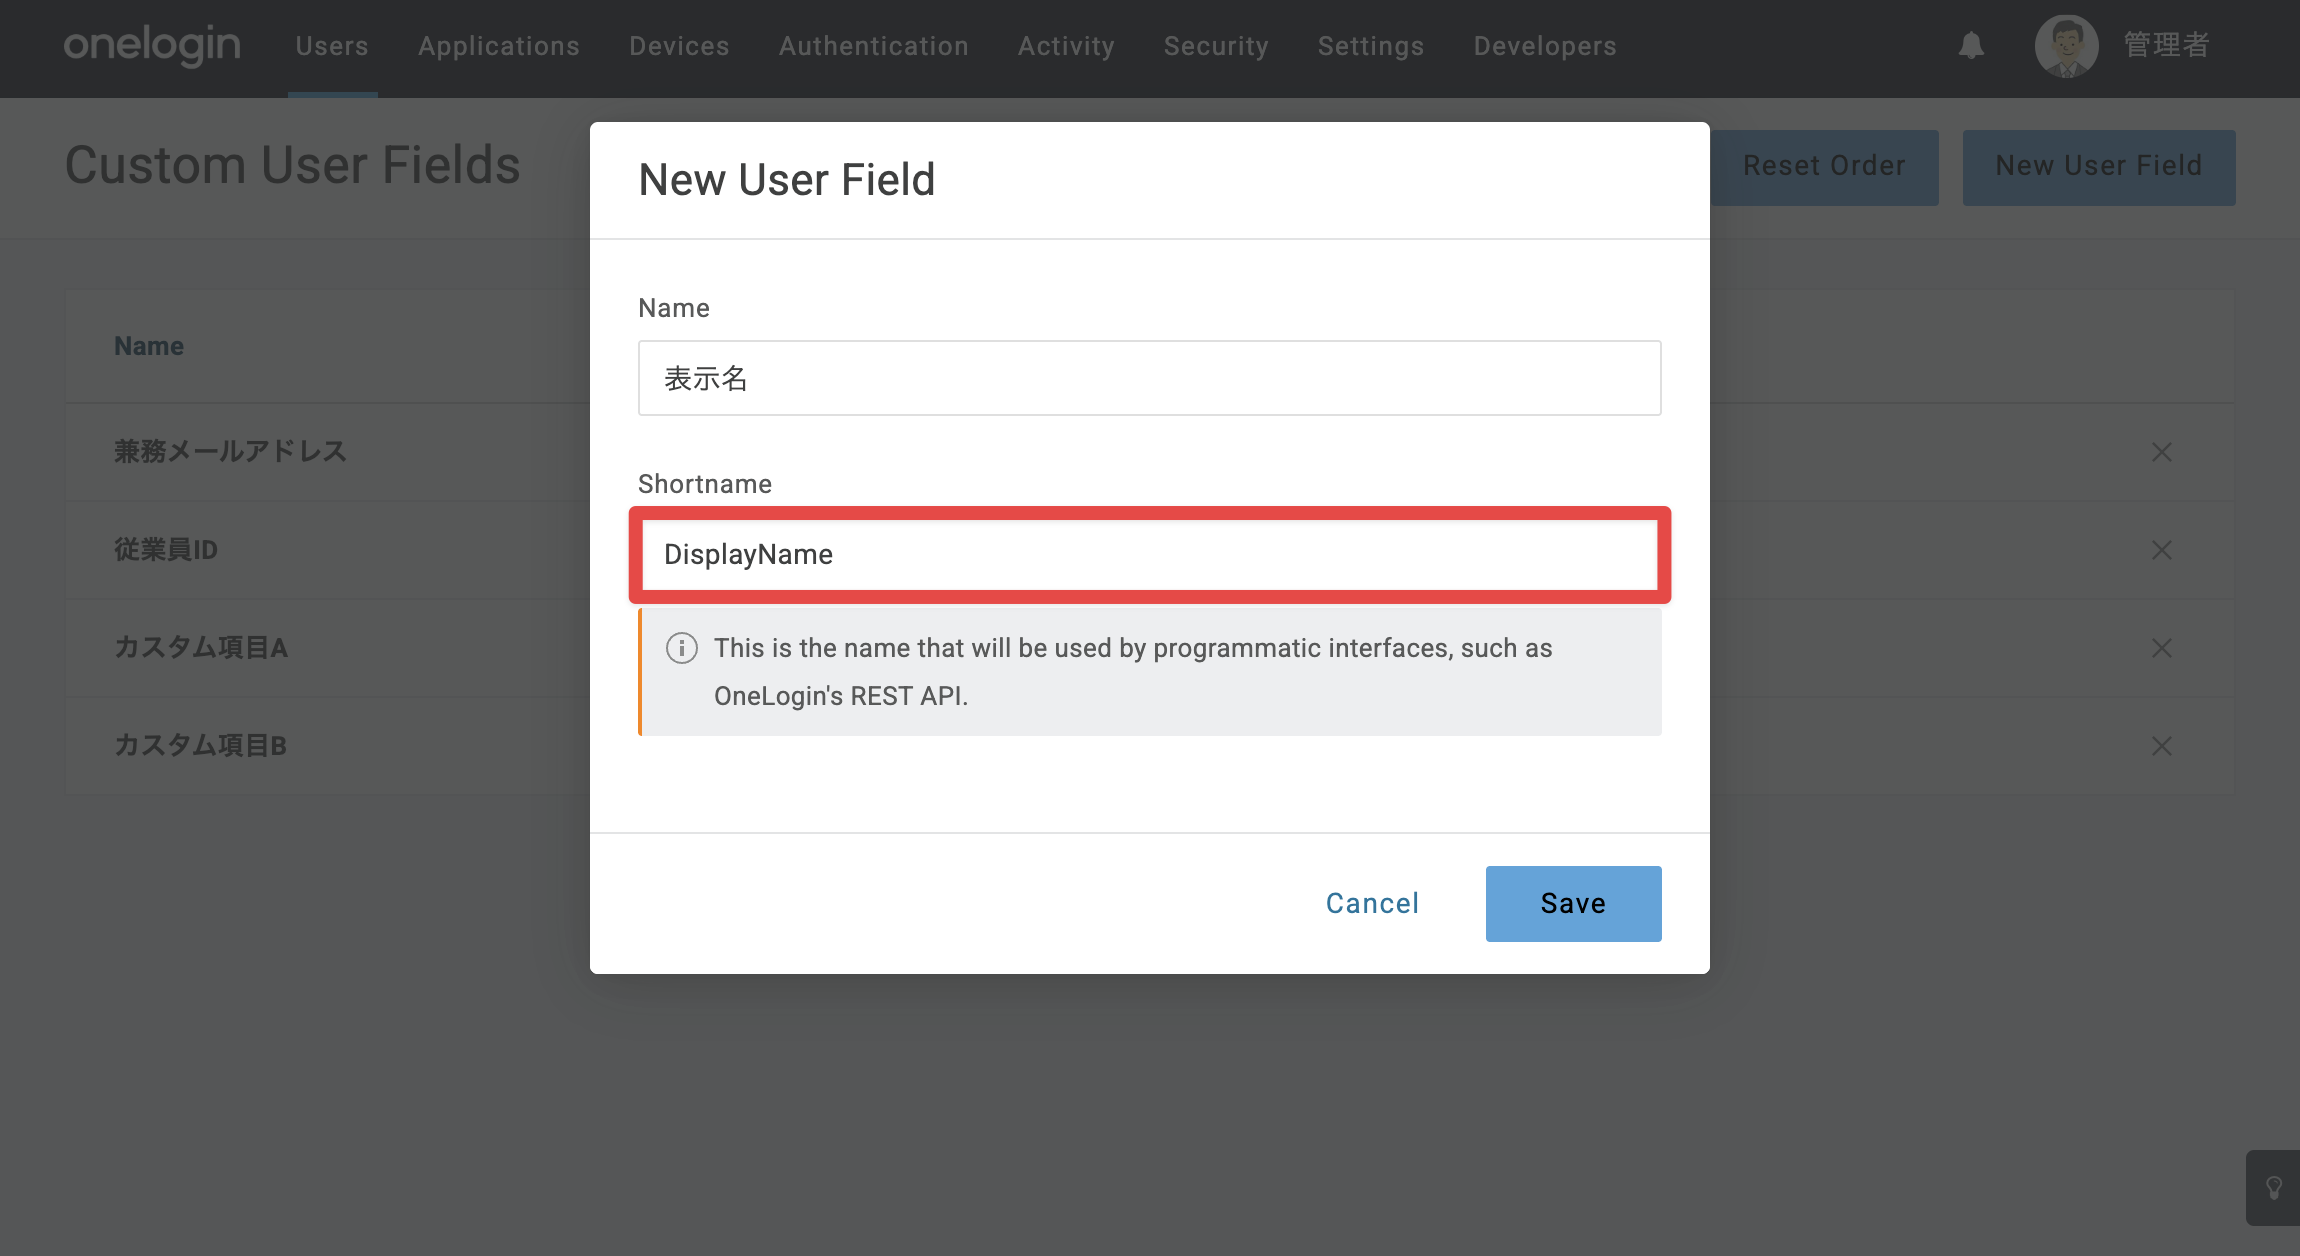Click the OneLogin logo

(152, 46)
